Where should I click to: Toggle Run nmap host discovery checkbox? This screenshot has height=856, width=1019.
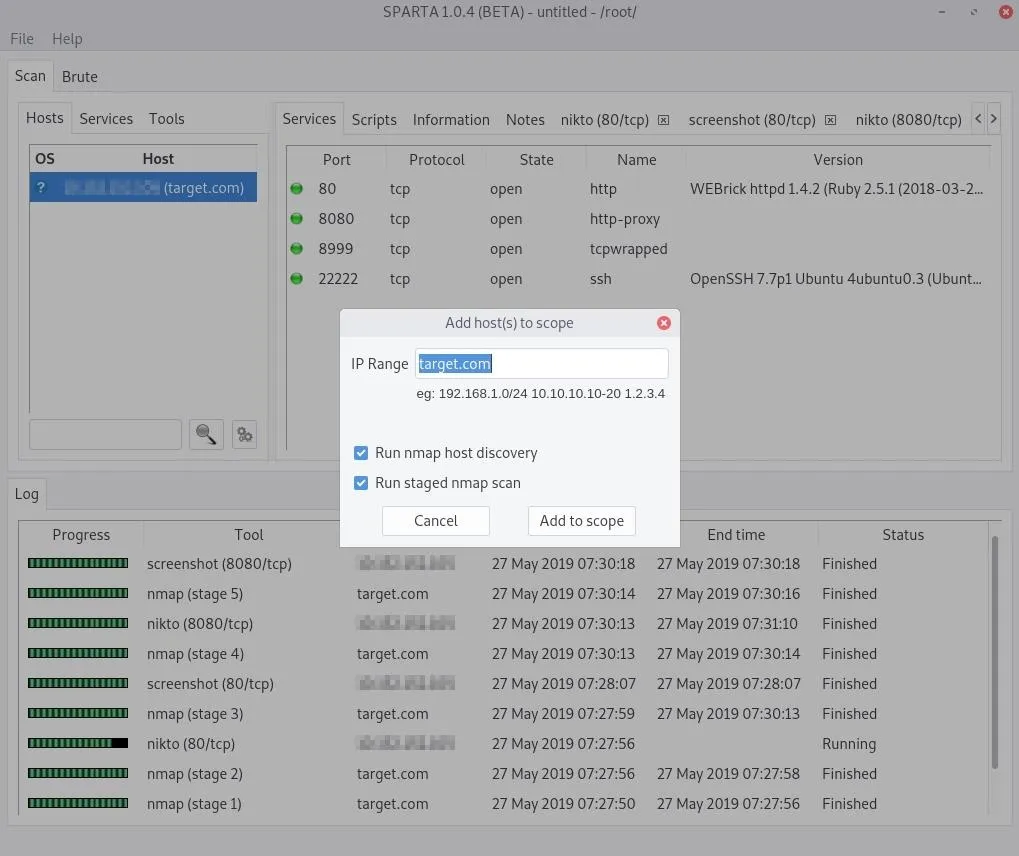(361, 453)
